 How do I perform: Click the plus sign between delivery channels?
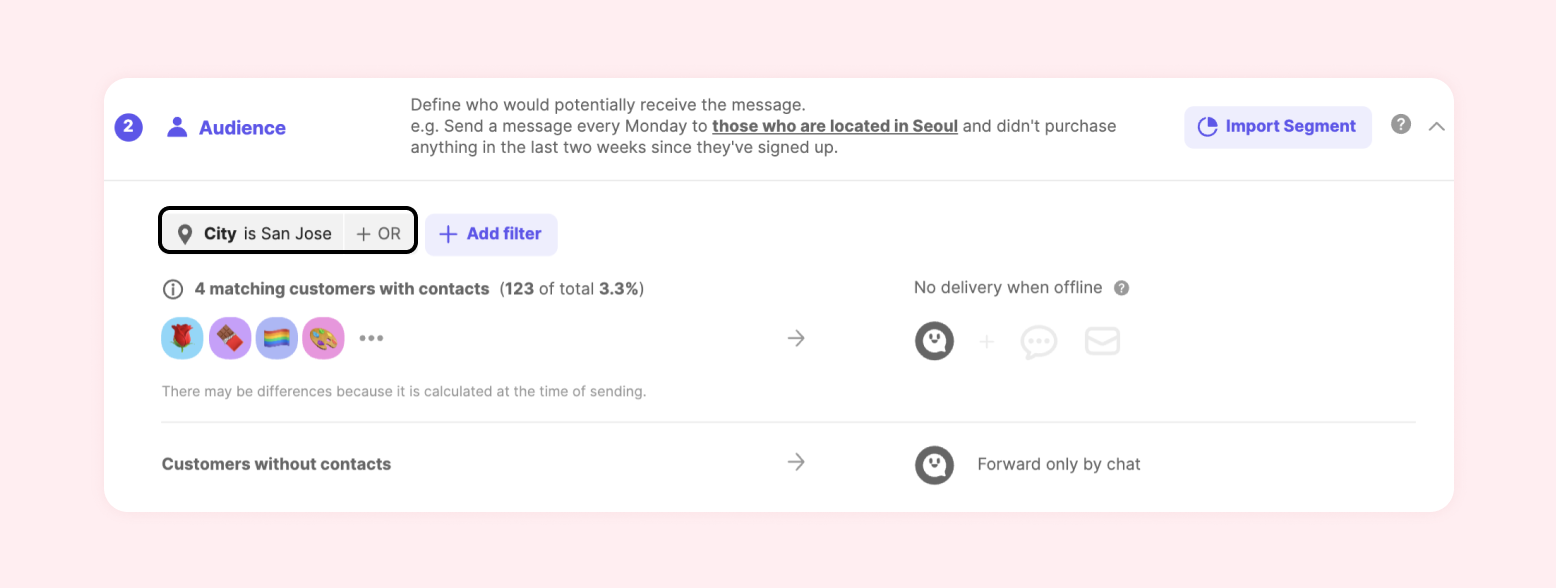pyautogui.click(x=987, y=342)
